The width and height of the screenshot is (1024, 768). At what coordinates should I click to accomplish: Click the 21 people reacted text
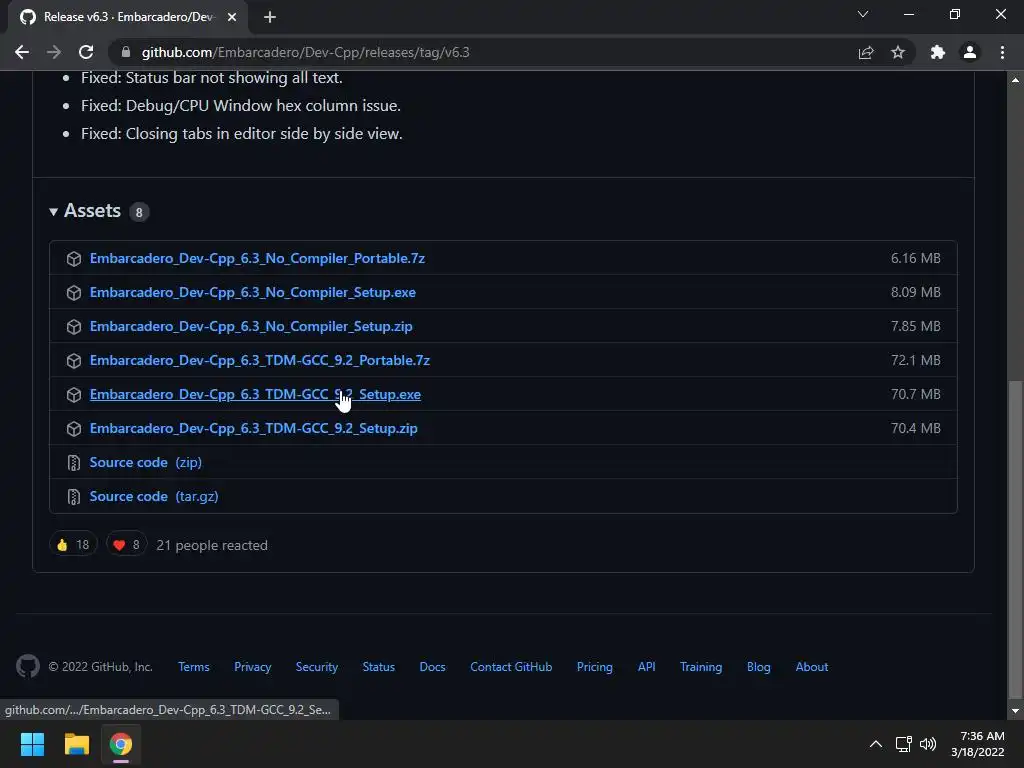pyautogui.click(x=212, y=545)
